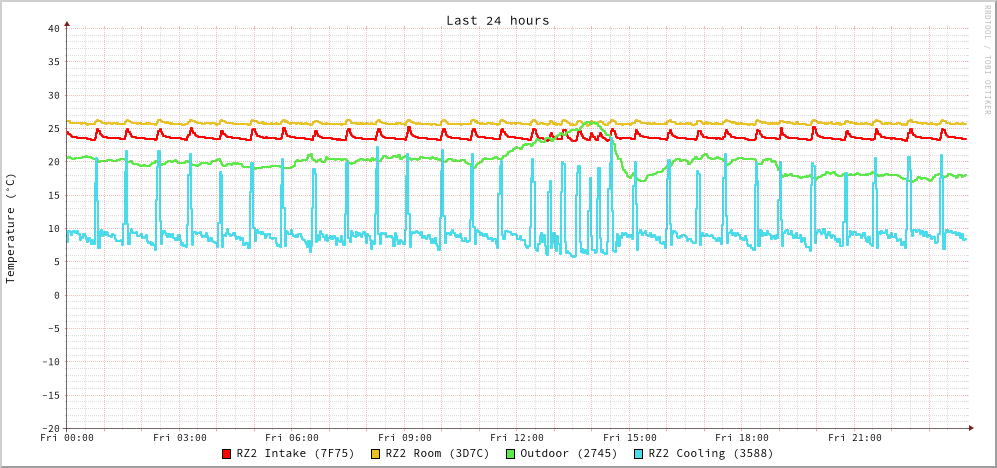Click the 0 value on the y-axis
Viewport: 997px width, 468px height.
pos(56,295)
